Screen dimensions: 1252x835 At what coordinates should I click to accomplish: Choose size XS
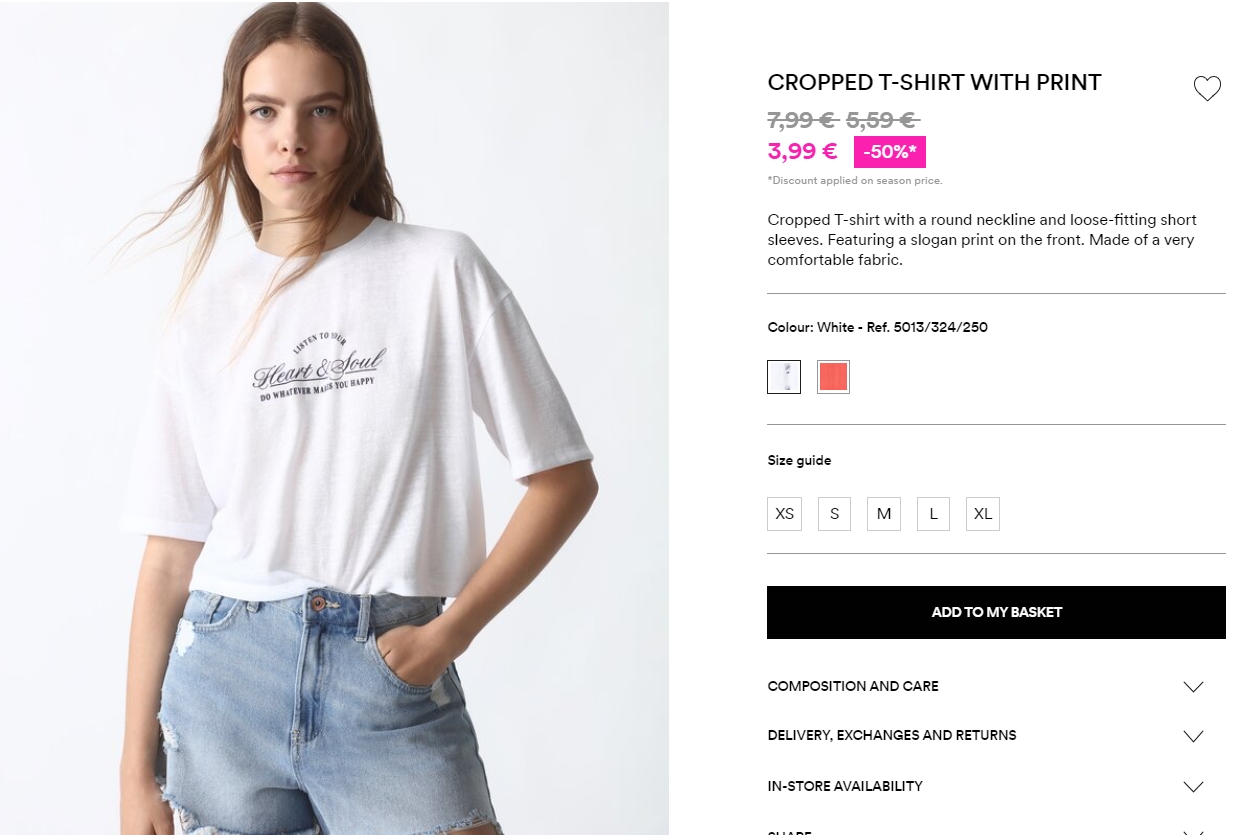pos(785,514)
